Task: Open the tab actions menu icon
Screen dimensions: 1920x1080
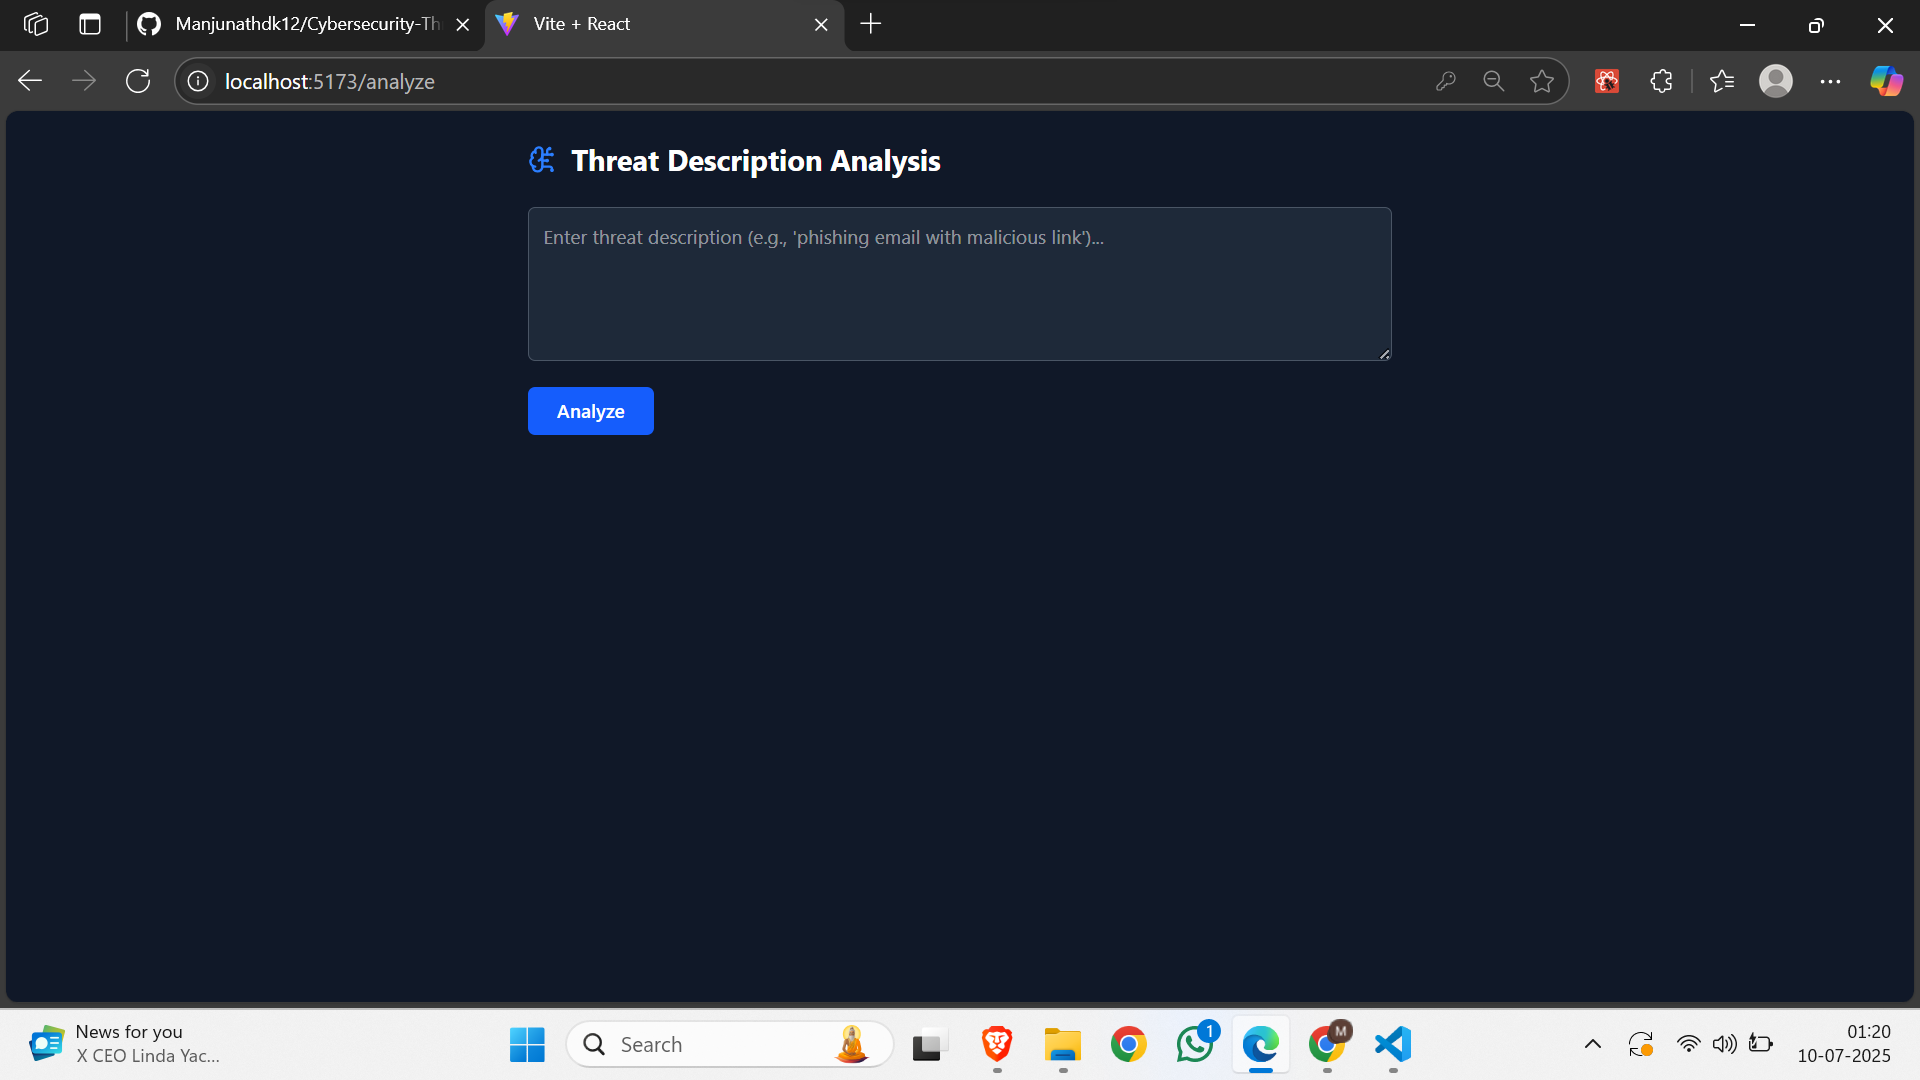Action: (x=90, y=24)
